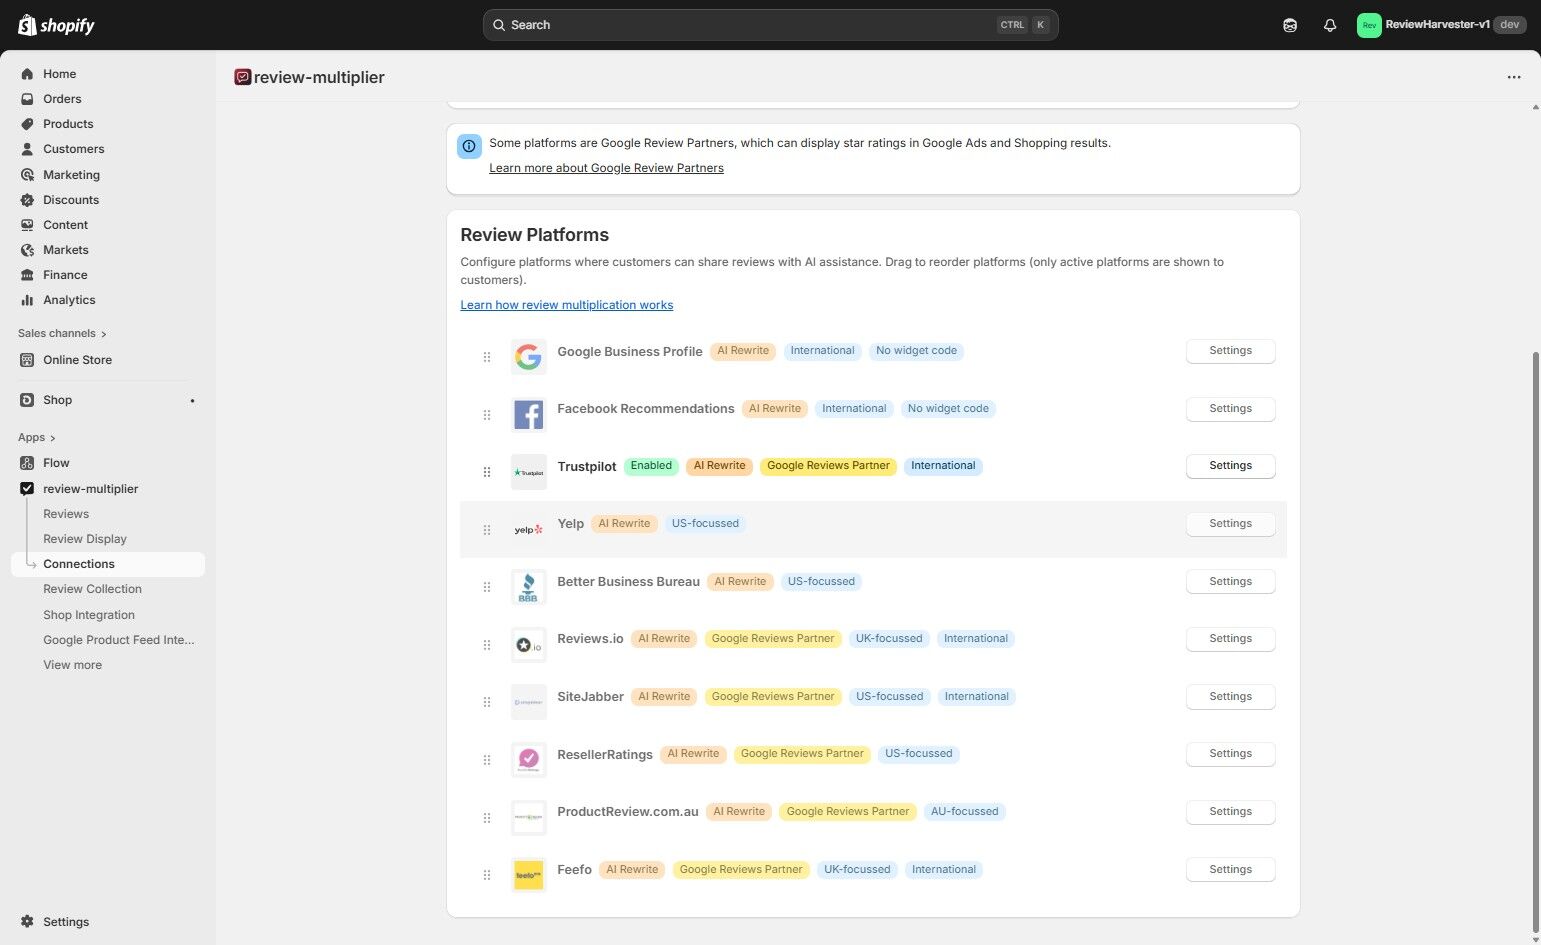
Task: Open the Review Collection sub-page
Action: pyautogui.click(x=92, y=589)
